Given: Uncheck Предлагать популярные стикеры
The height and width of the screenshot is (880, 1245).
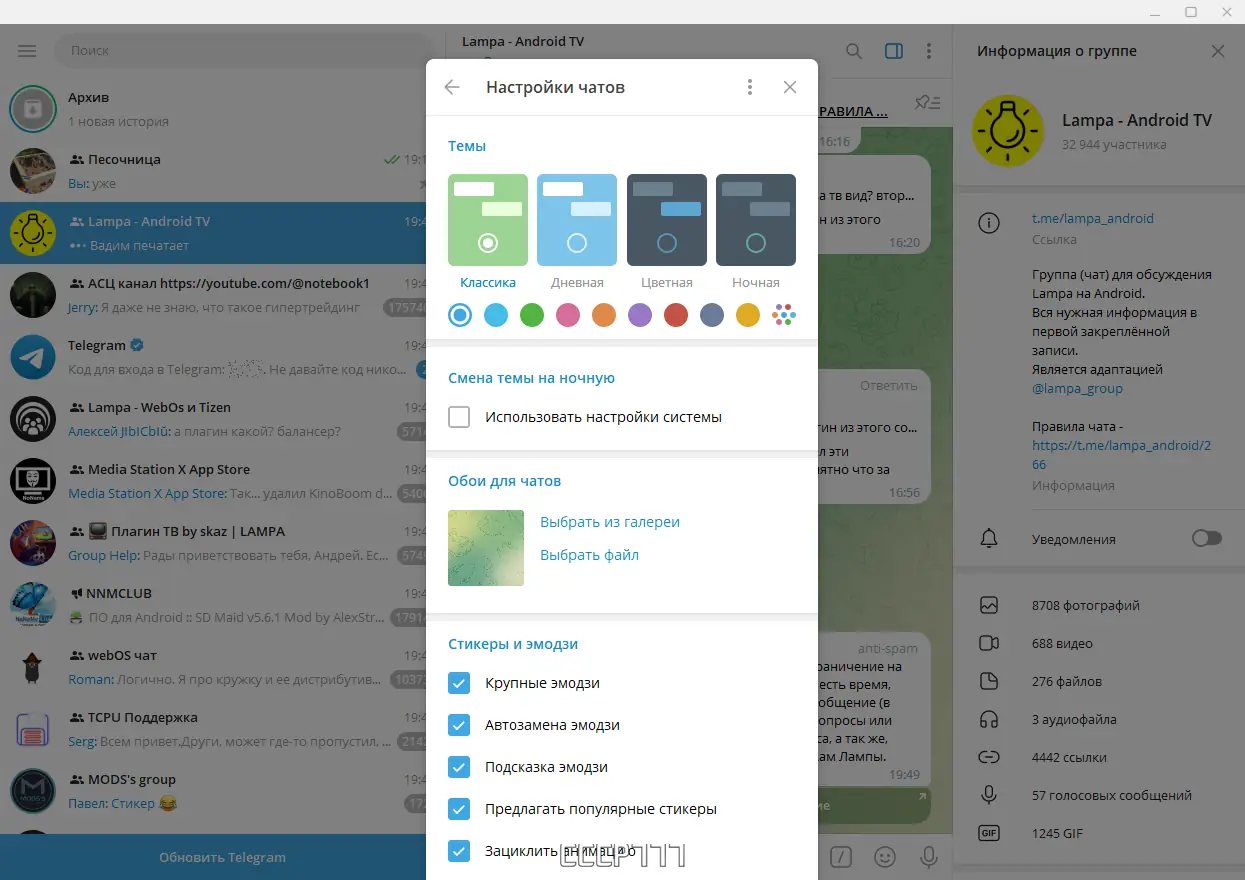Looking at the screenshot, I should pos(459,809).
